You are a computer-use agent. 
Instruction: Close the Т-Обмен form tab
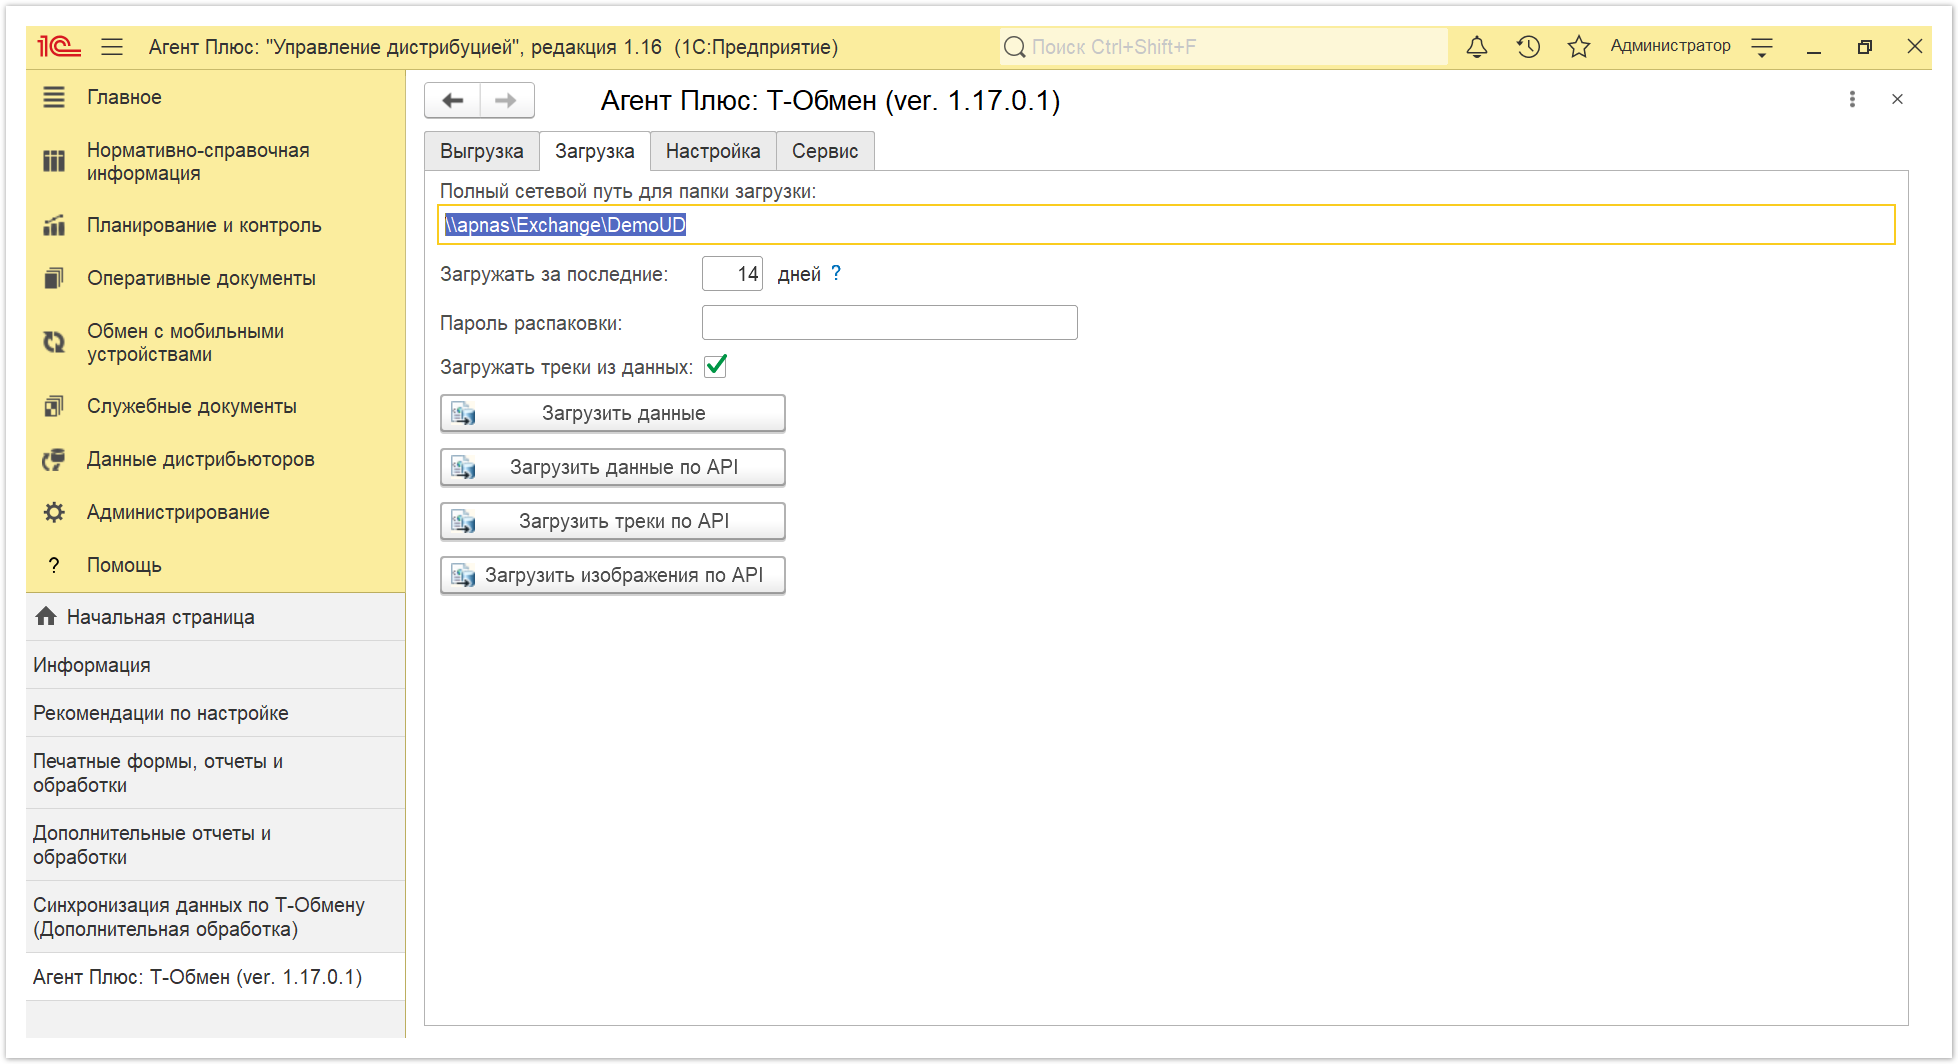coord(1897,99)
